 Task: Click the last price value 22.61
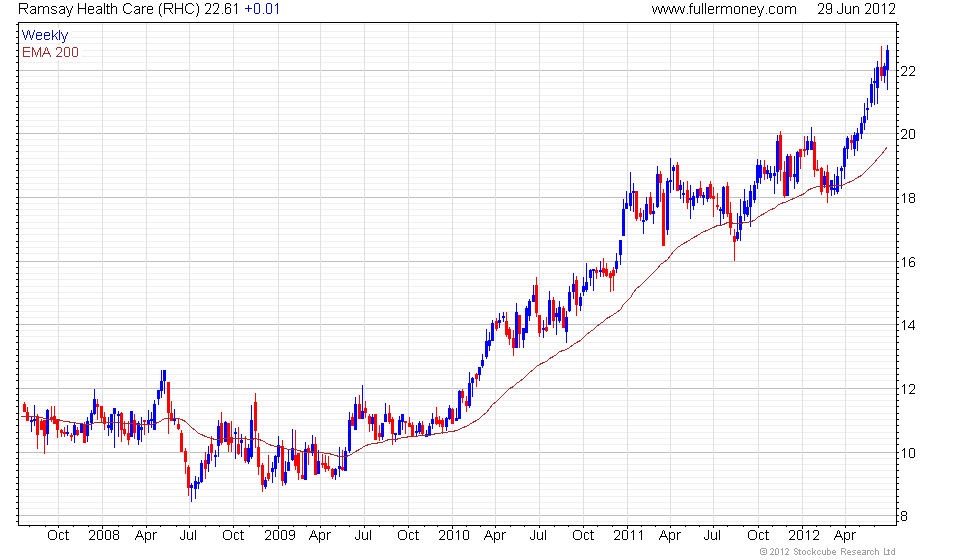click(x=222, y=9)
